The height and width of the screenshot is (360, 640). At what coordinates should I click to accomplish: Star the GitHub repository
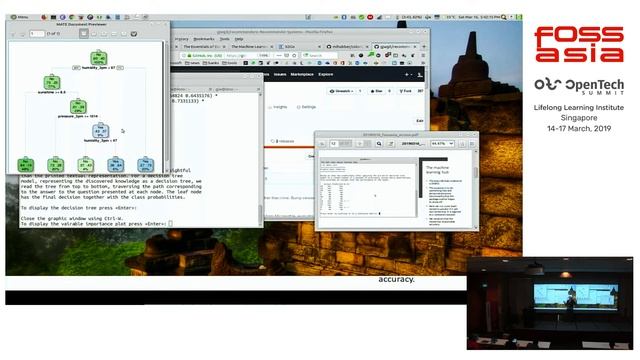click(x=376, y=91)
